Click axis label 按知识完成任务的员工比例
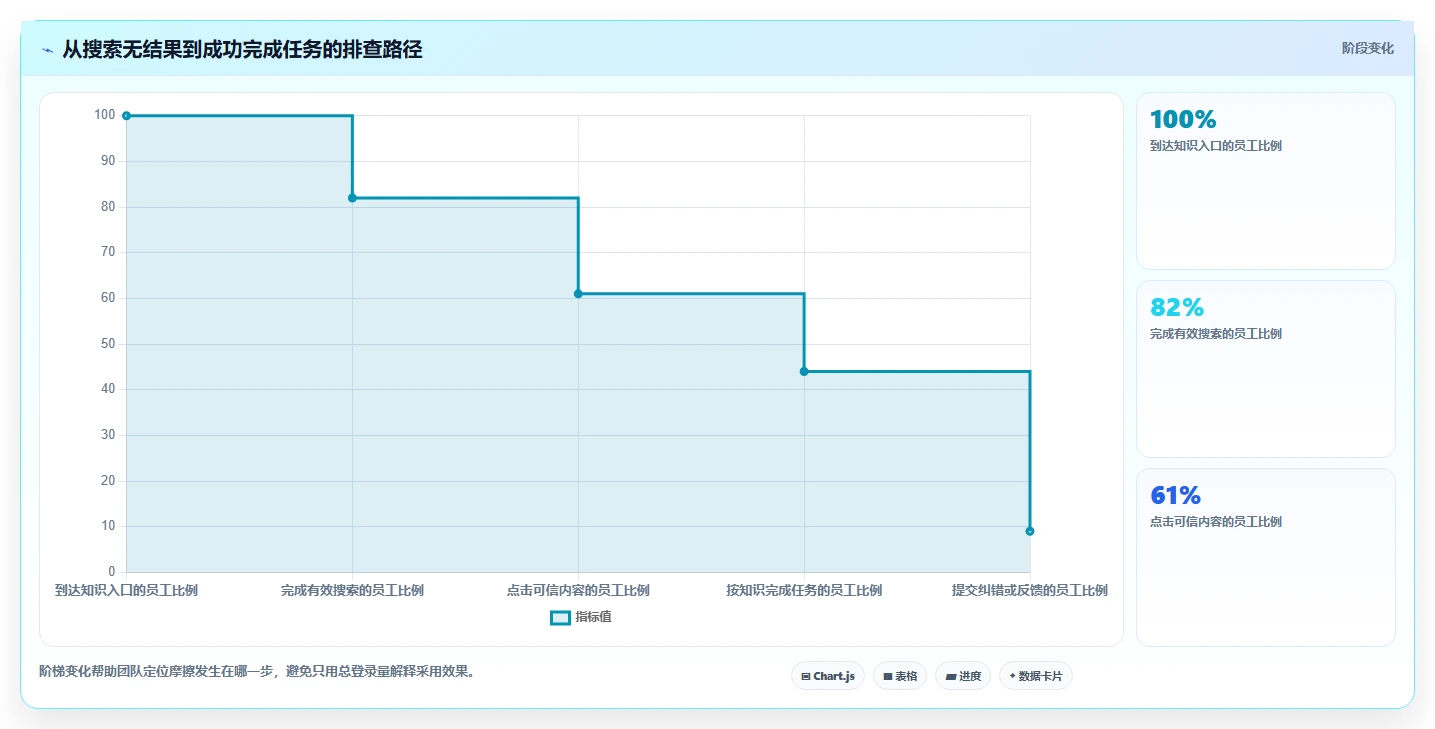Image resolution: width=1435 pixels, height=729 pixels. point(804,590)
